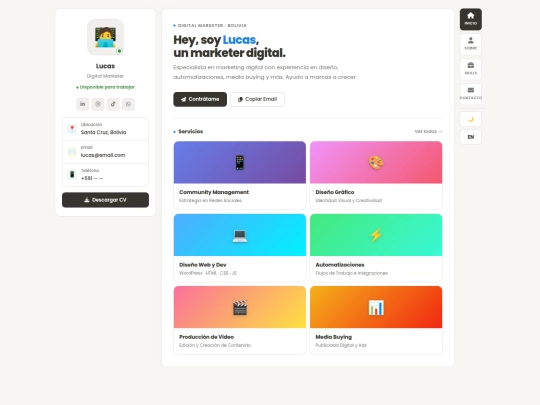Click the Flujos de Trabajo e Integraciones subtitle

click(x=352, y=273)
